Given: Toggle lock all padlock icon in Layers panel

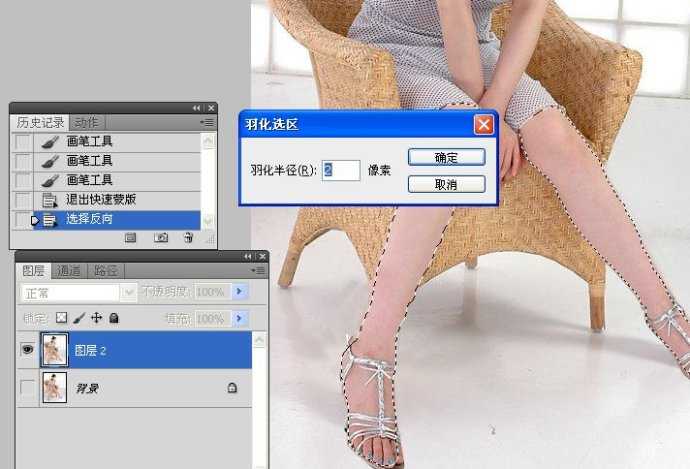Looking at the screenshot, I should click(x=114, y=318).
